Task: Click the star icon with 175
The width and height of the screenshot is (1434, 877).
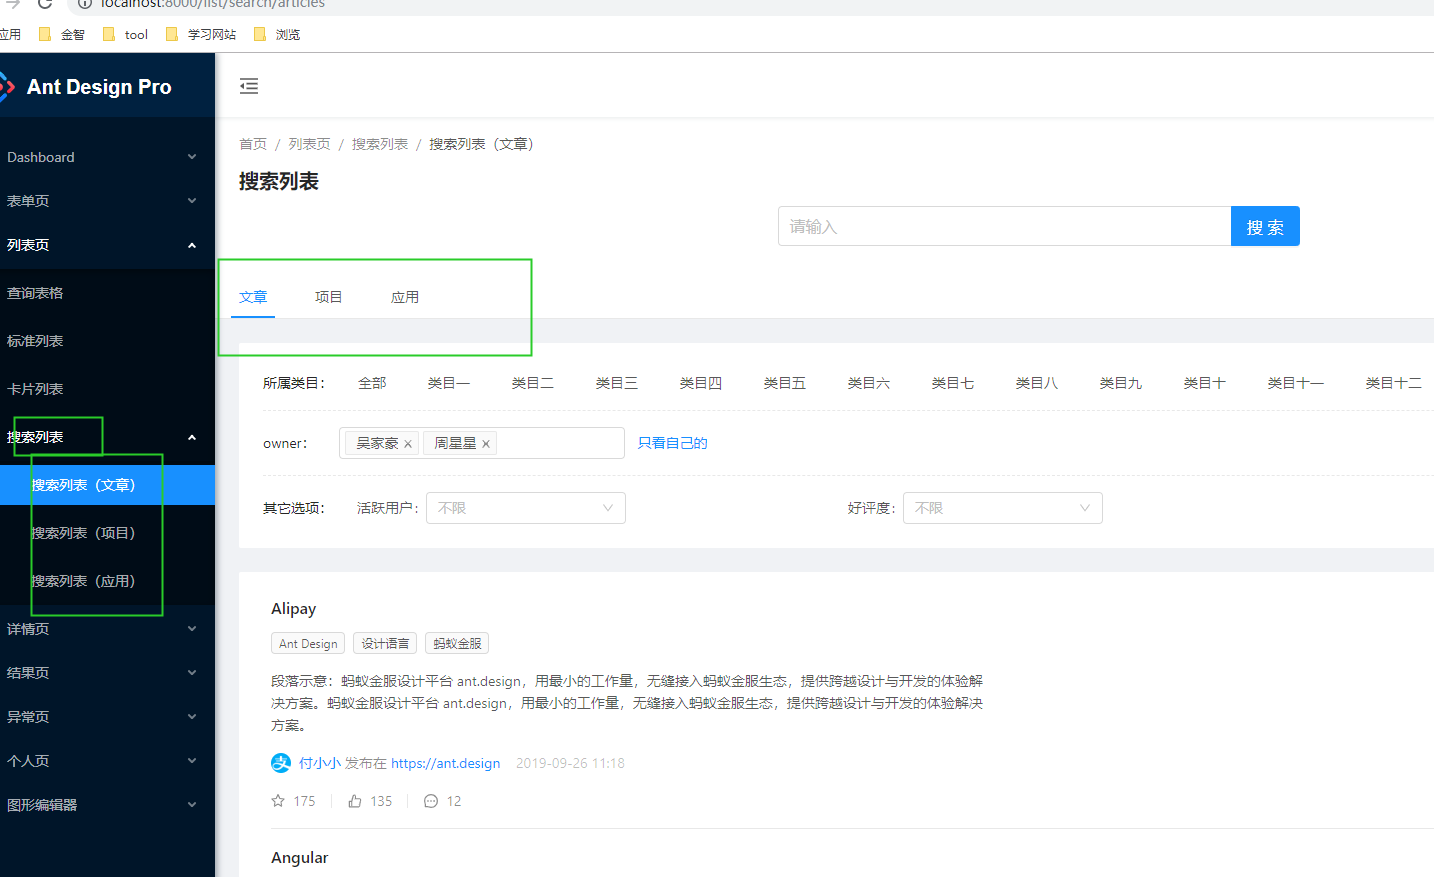Action: (278, 801)
